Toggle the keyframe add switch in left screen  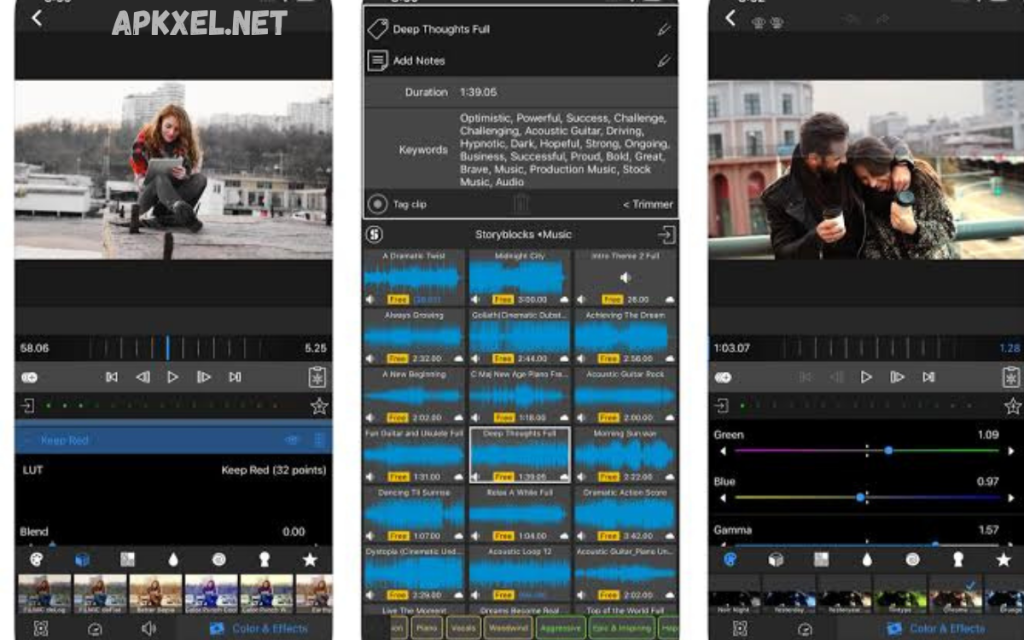coord(29,377)
